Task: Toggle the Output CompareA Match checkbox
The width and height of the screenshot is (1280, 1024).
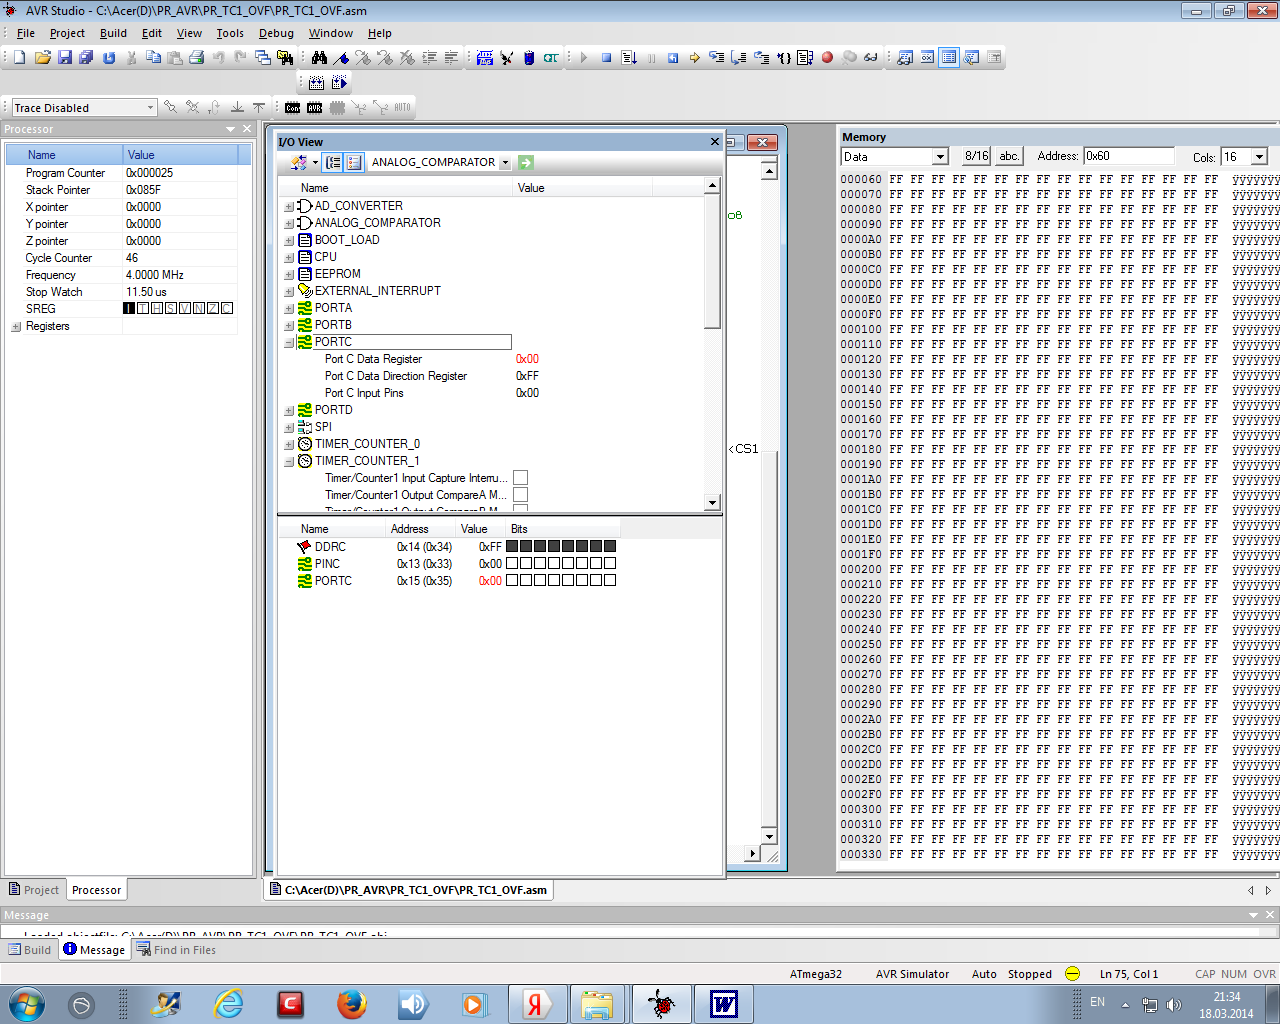Action: click(520, 495)
